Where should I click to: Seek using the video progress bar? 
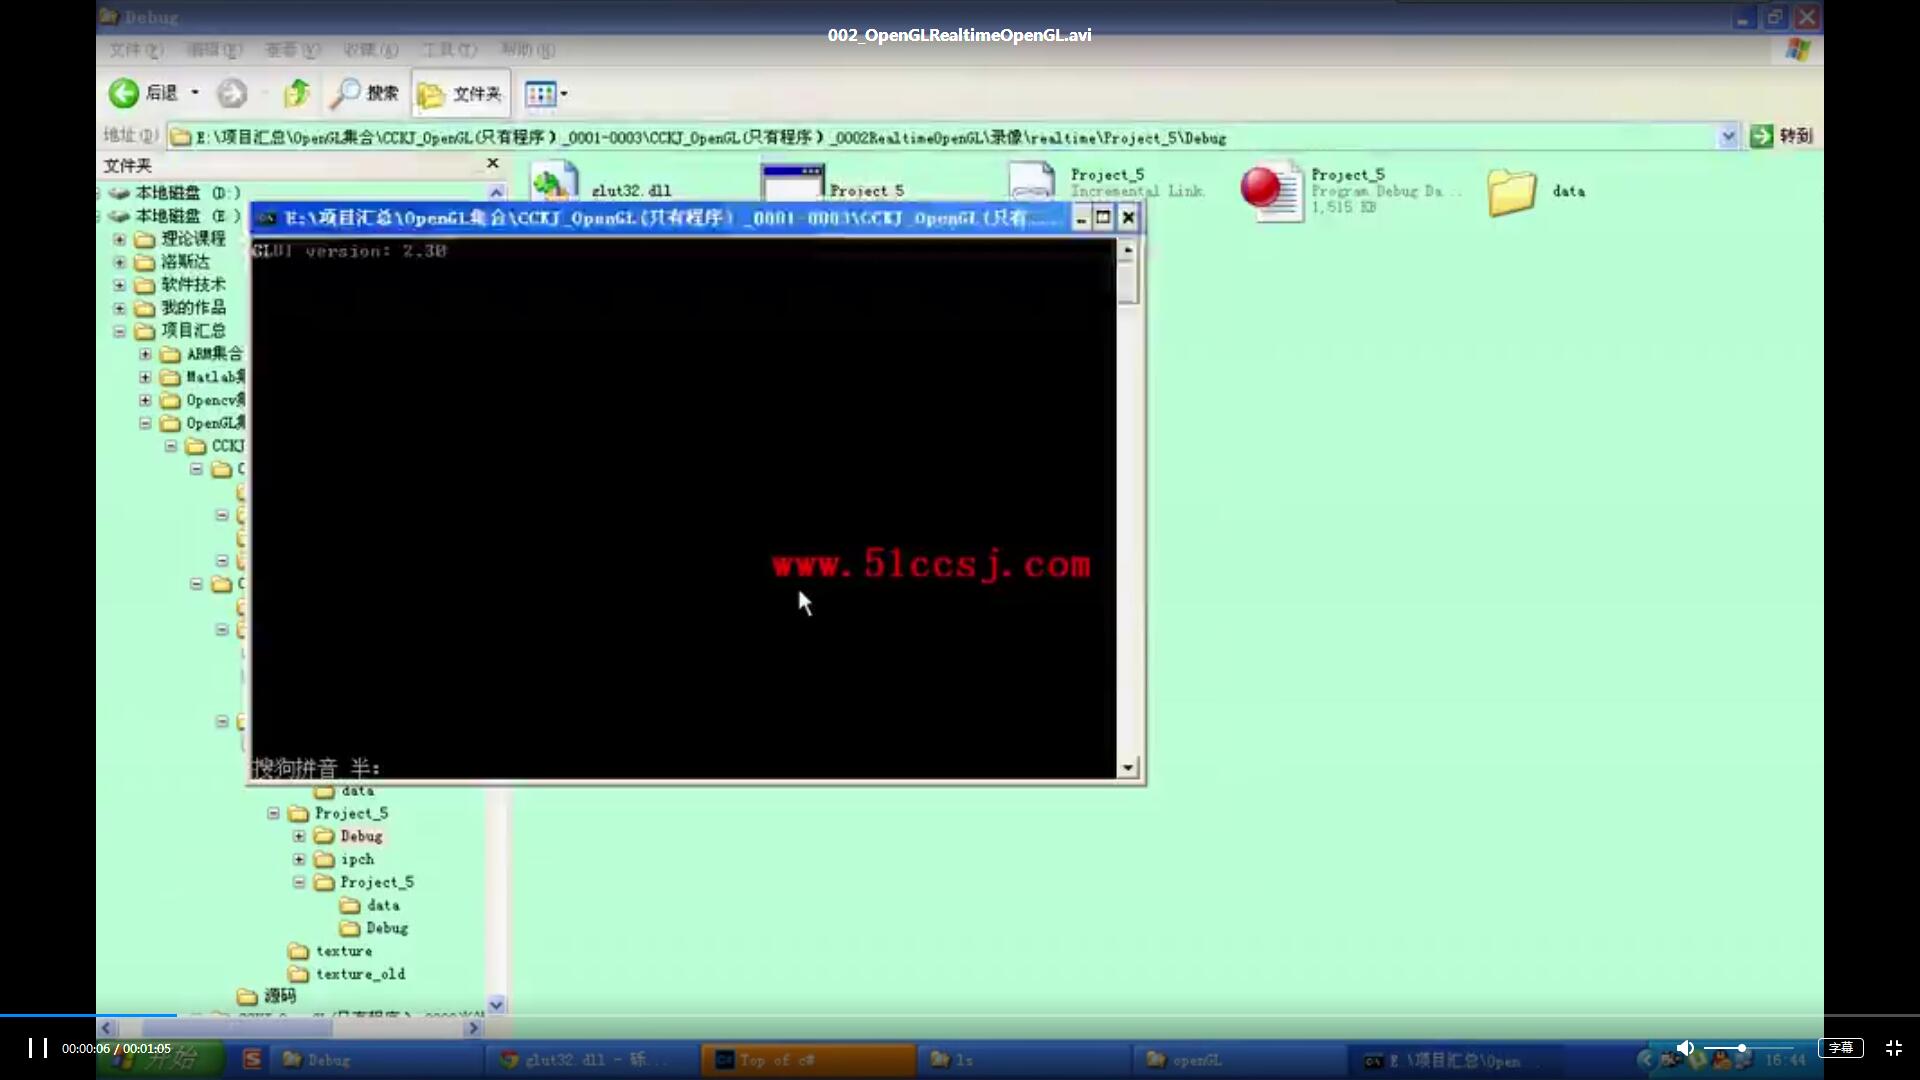tap(960, 1015)
